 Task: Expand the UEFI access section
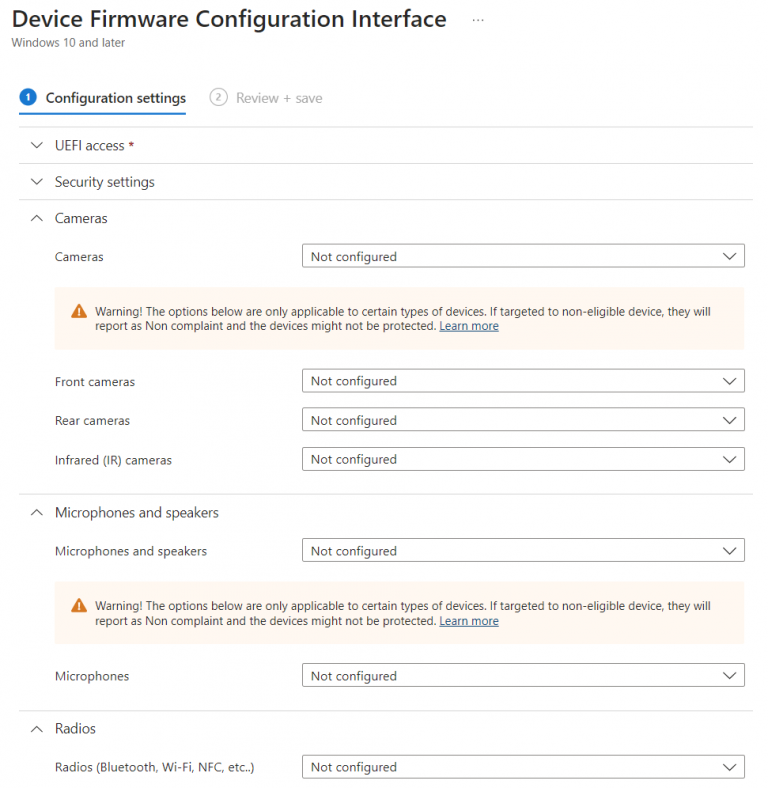(x=37, y=146)
